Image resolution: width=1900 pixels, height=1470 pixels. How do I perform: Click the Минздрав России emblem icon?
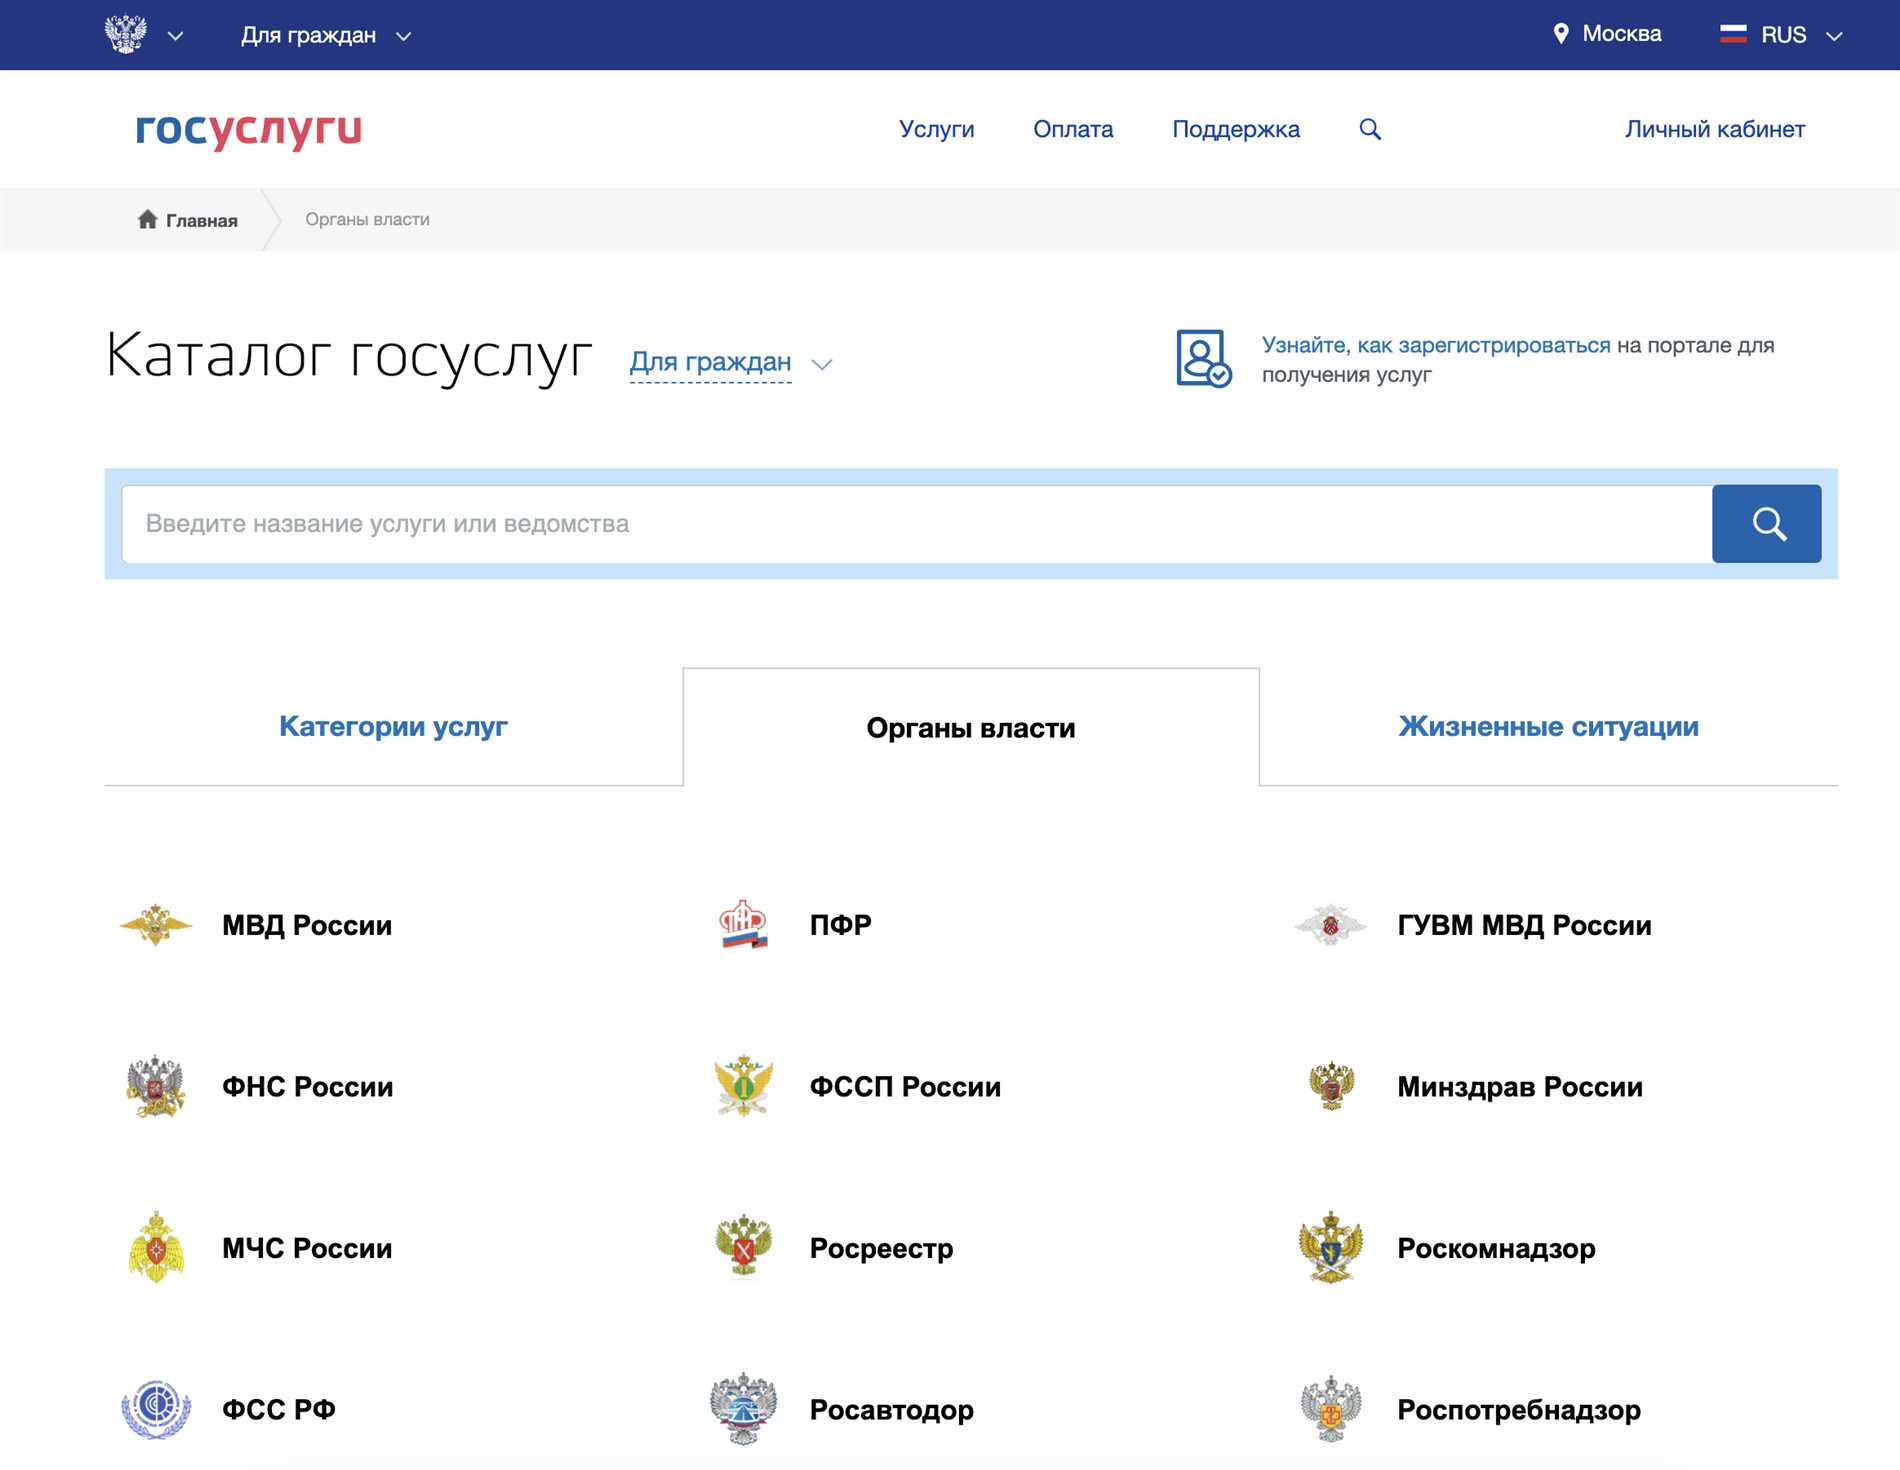1331,1086
